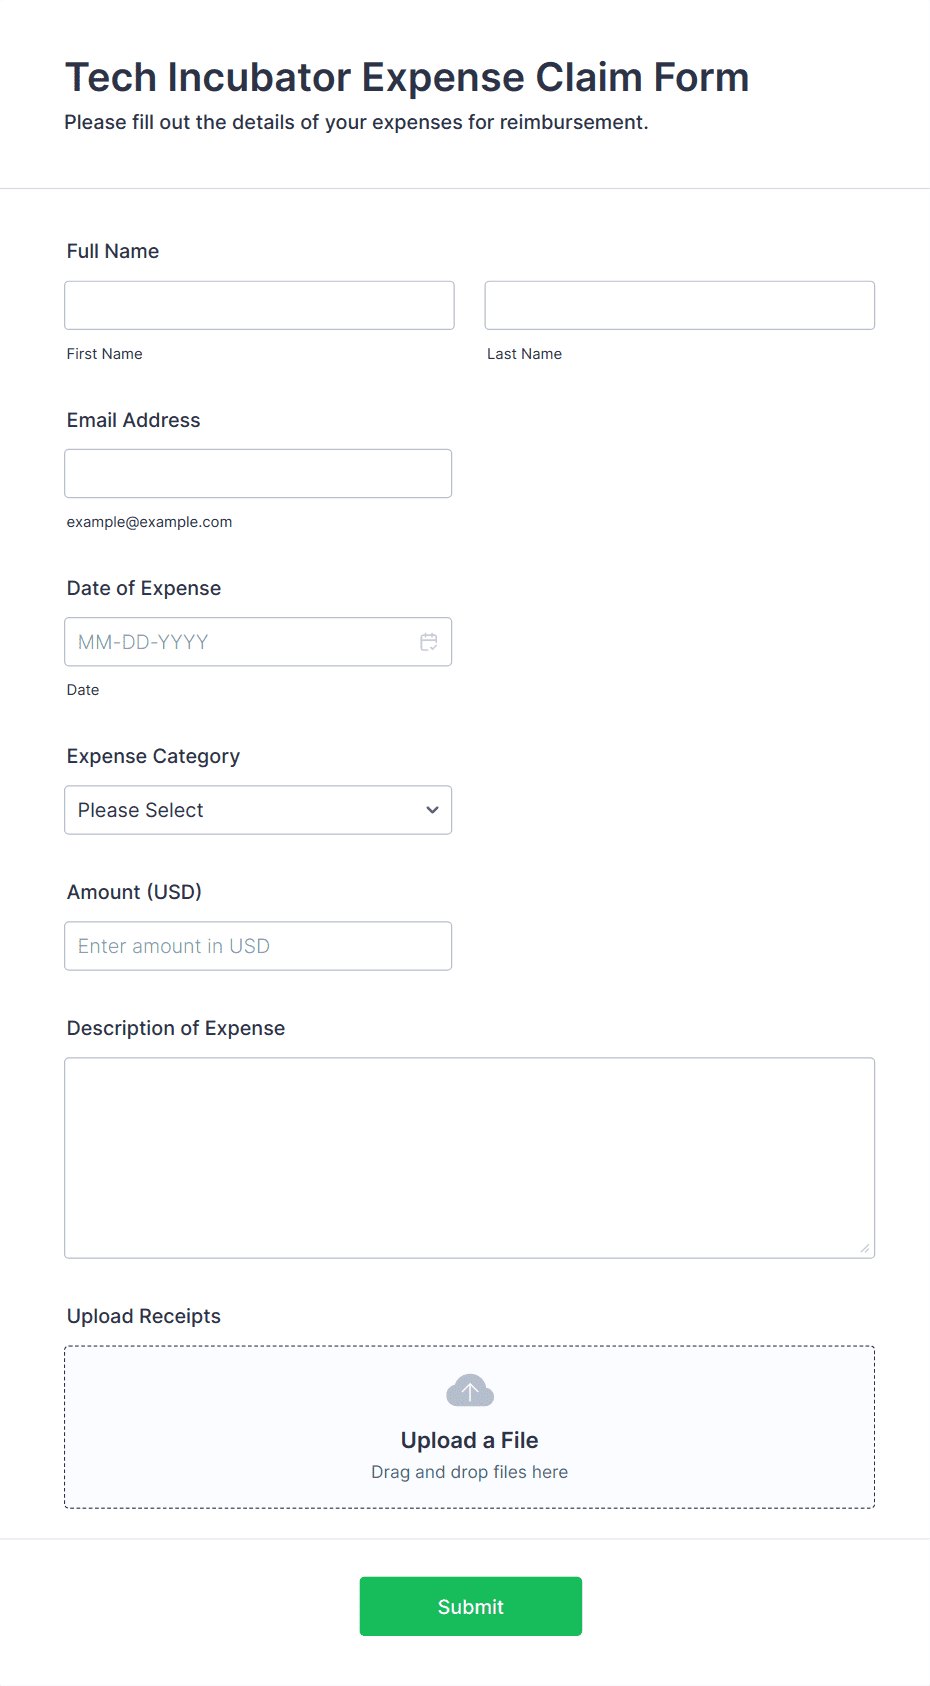Focus the First Name input field

(259, 305)
